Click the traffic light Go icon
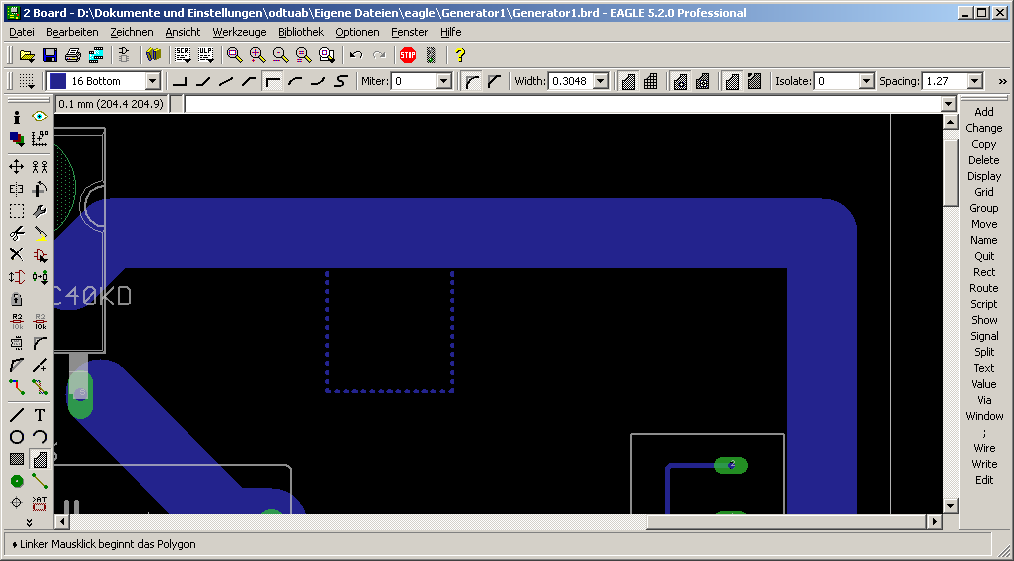 pos(431,55)
